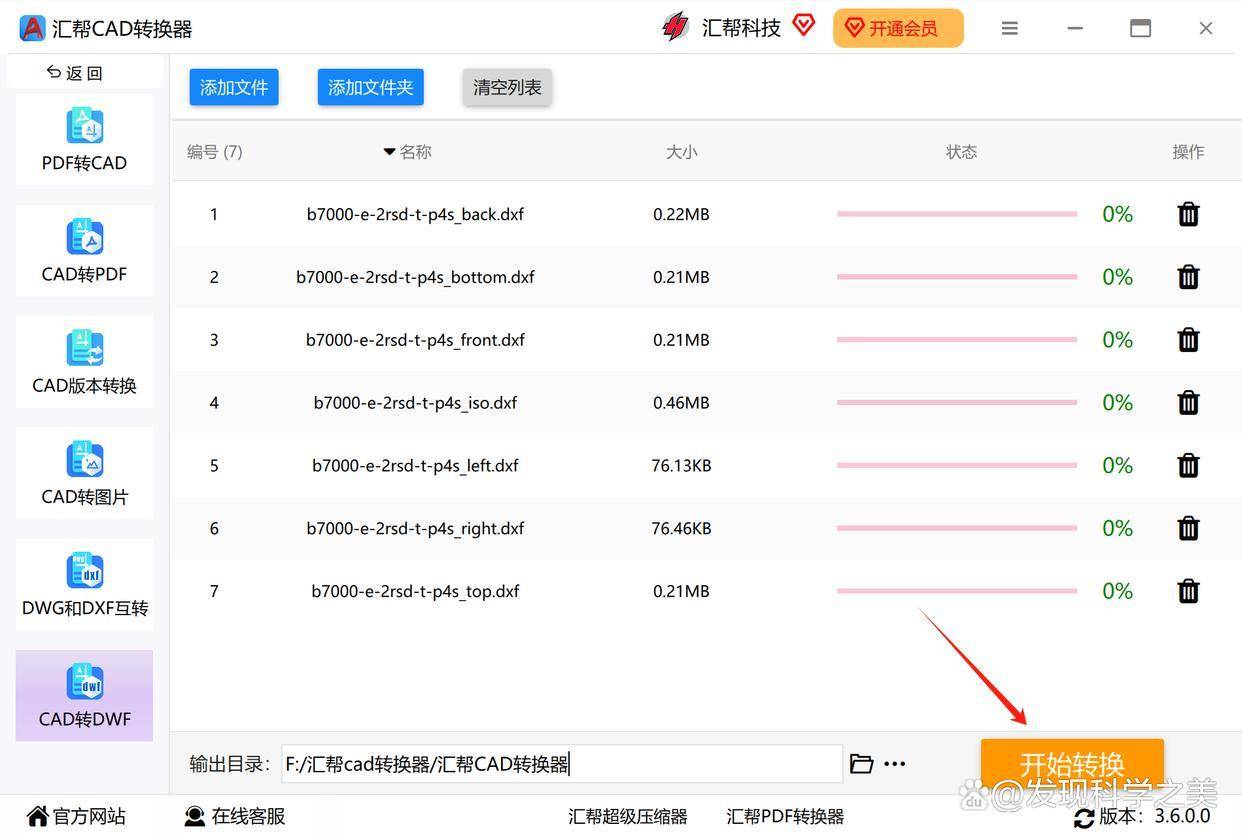
Task: Select file name b7000-e-2rsd-t-p4s_left.dxf
Action: pyautogui.click(x=415, y=465)
